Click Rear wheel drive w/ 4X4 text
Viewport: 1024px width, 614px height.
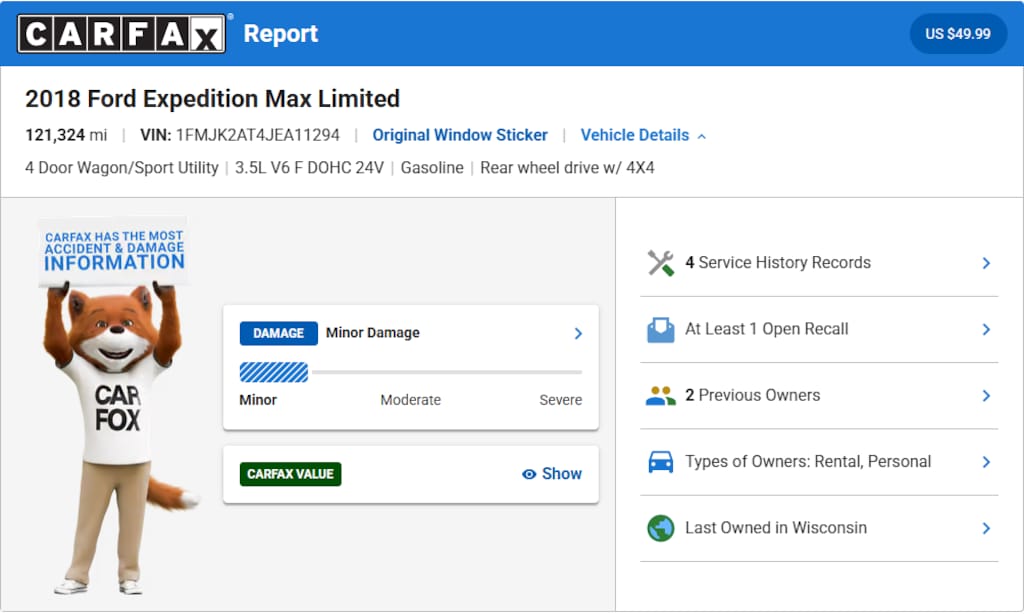click(567, 168)
